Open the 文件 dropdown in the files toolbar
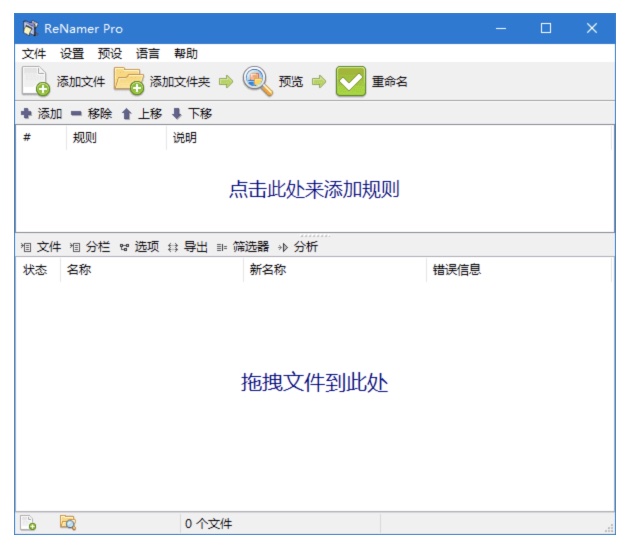 (49, 247)
